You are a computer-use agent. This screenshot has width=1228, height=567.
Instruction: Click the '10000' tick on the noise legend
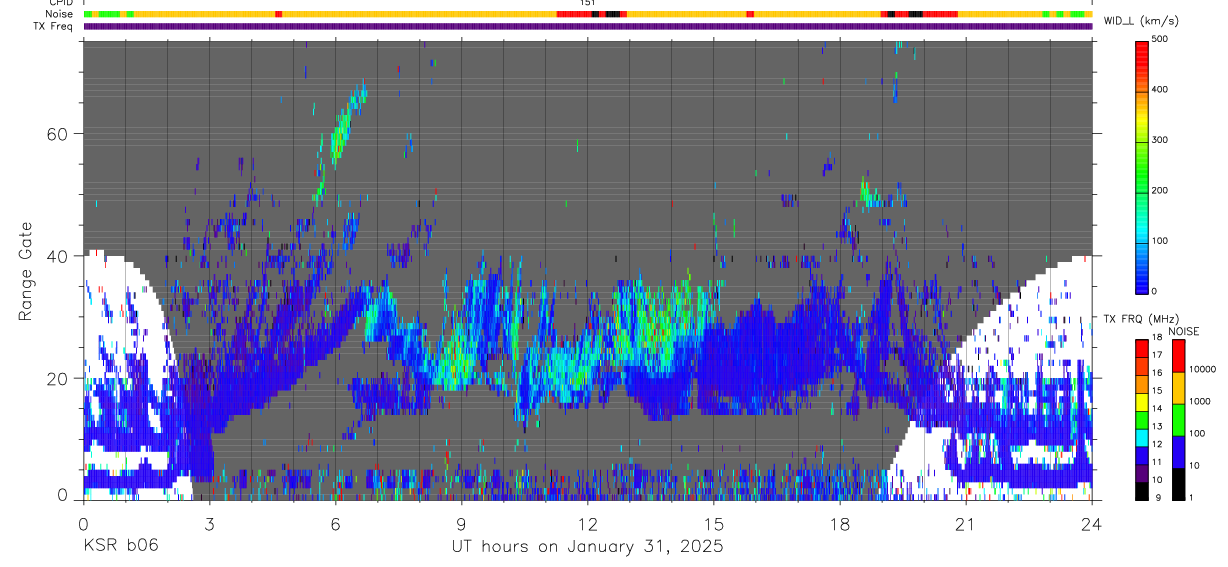tap(1202, 369)
